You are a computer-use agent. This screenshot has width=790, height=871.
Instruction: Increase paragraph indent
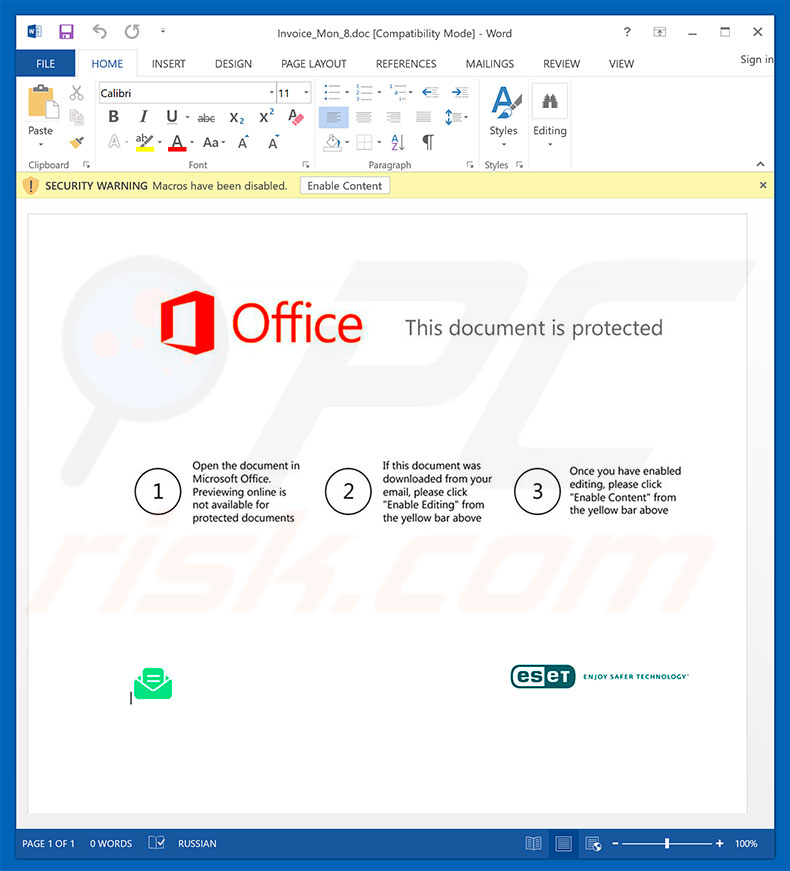click(460, 92)
